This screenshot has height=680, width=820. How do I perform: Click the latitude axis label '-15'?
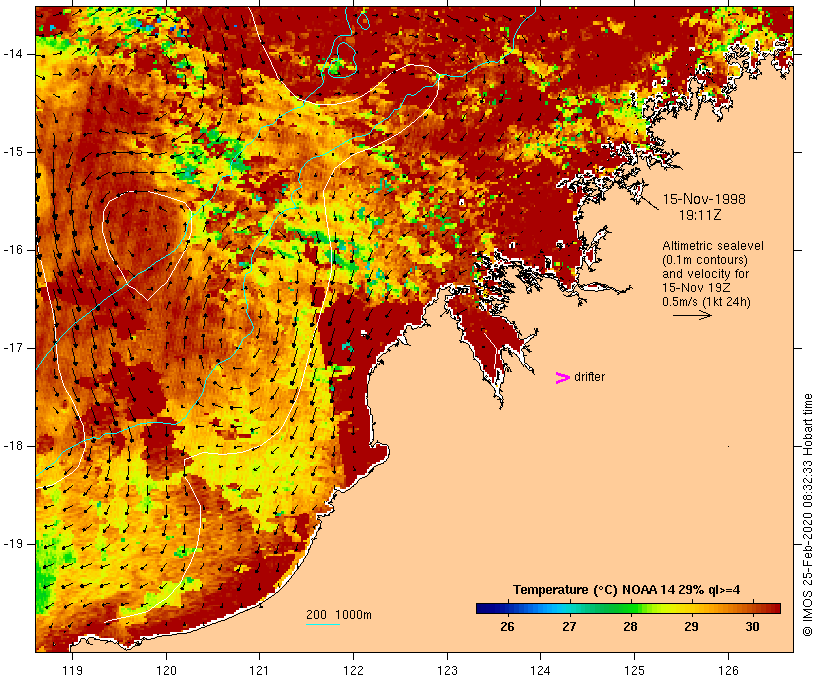13,152
